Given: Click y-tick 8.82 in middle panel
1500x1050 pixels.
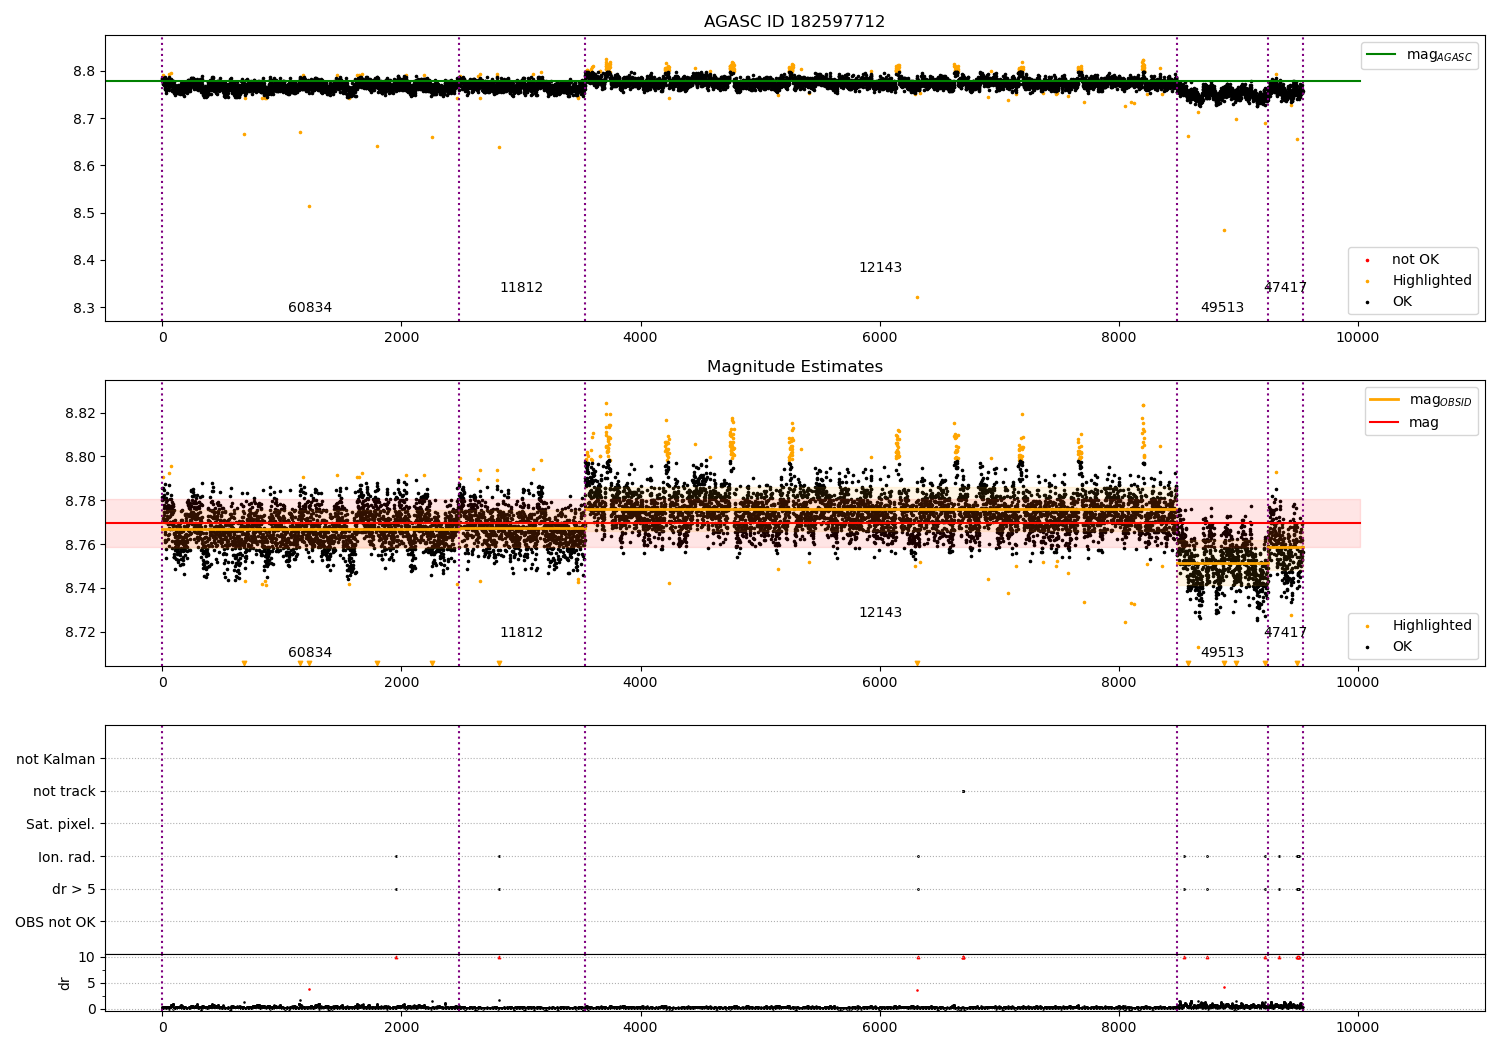Looking at the screenshot, I should 80,413.
